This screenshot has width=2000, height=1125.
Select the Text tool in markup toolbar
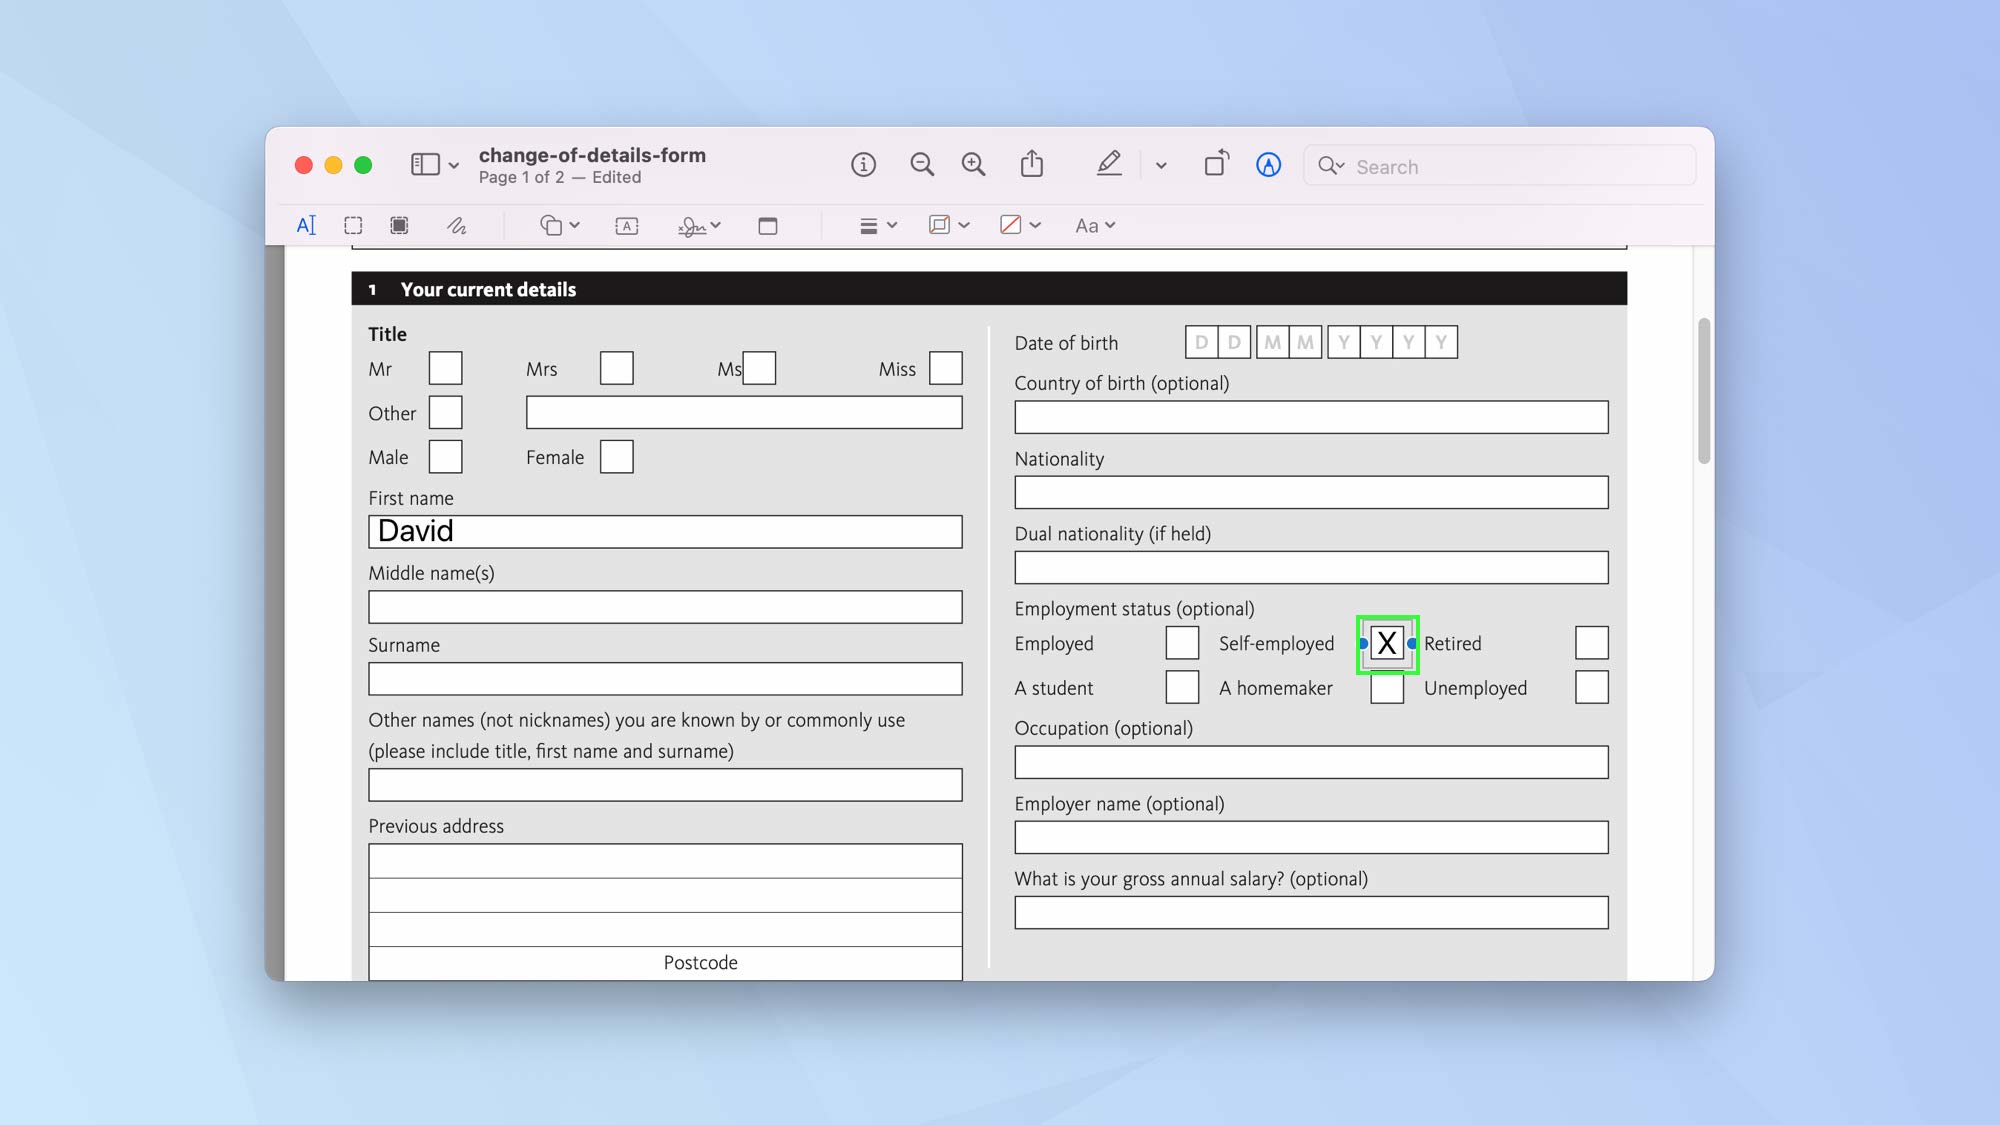click(x=306, y=225)
